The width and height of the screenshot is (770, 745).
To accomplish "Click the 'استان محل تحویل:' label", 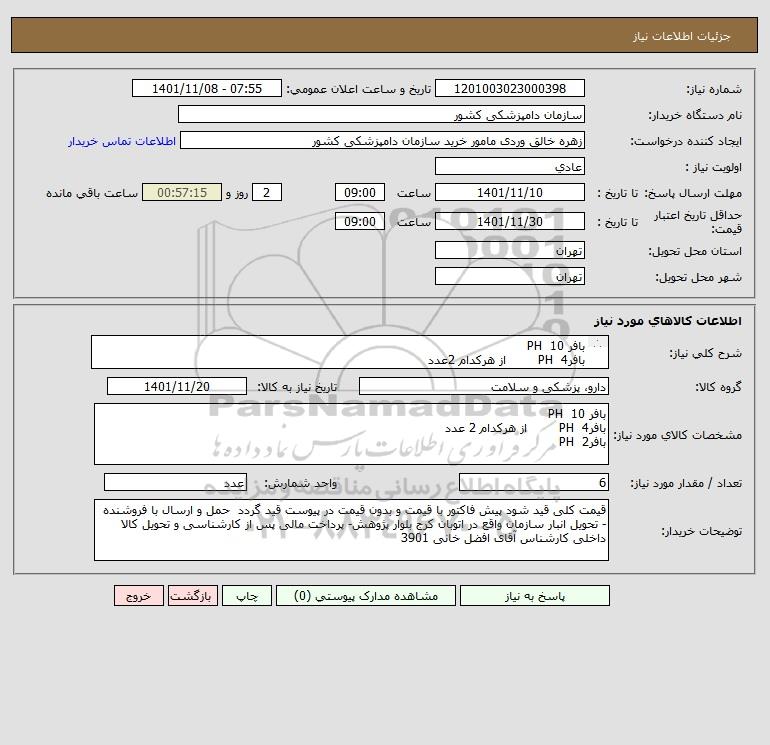I will pos(695,251).
